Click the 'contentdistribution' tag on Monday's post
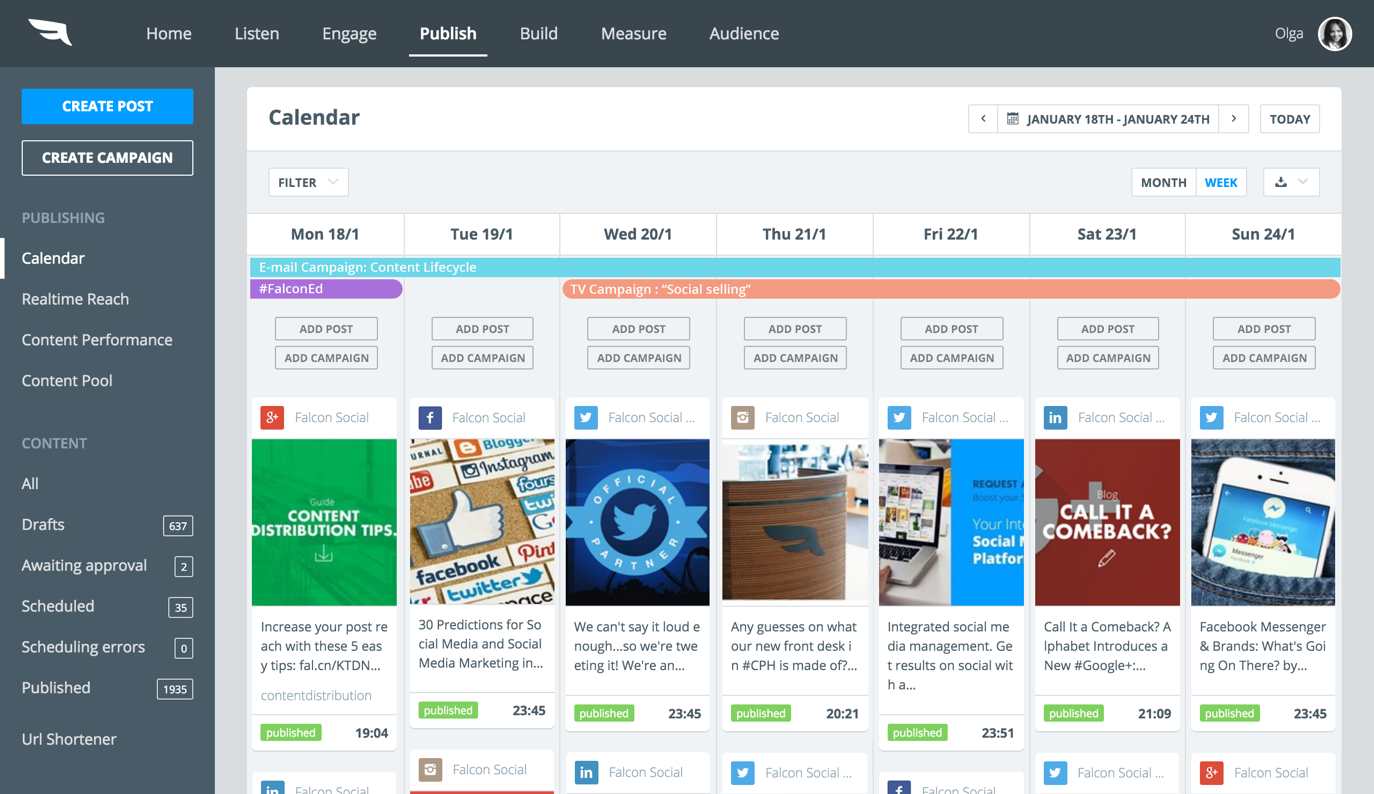This screenshot has height=794, width=1374. point(316,695)
